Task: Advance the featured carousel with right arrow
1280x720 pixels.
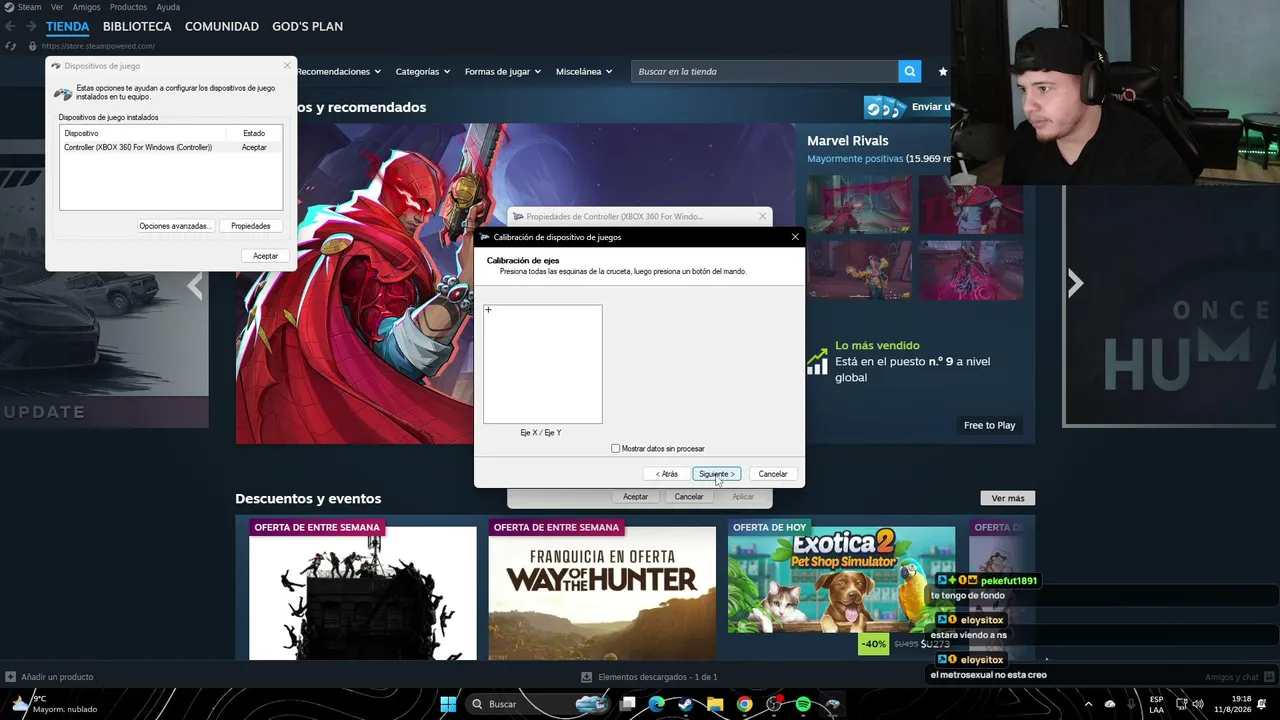Action: (1075, 284)
